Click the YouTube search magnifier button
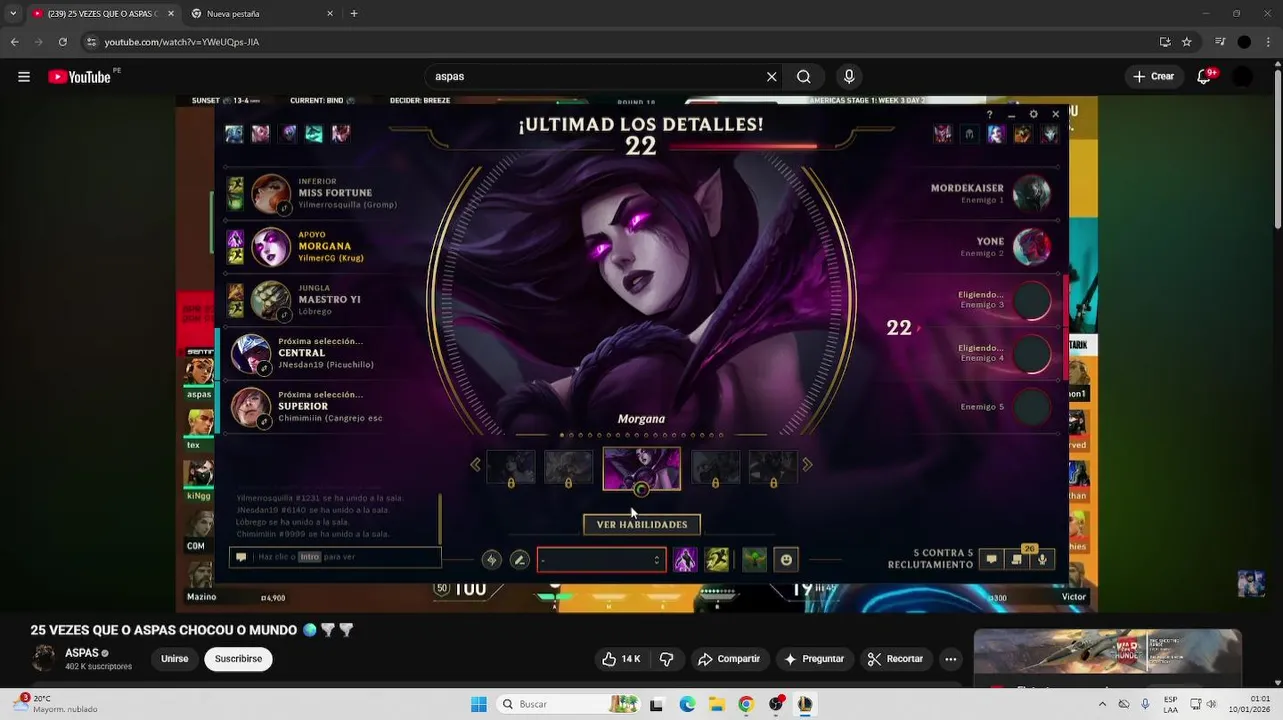 coord(804,77)
